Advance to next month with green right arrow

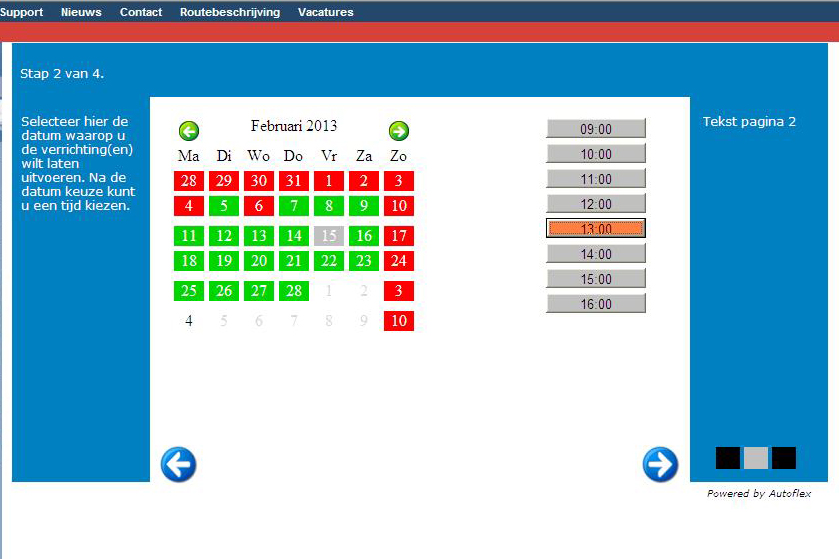coord(399,131)
